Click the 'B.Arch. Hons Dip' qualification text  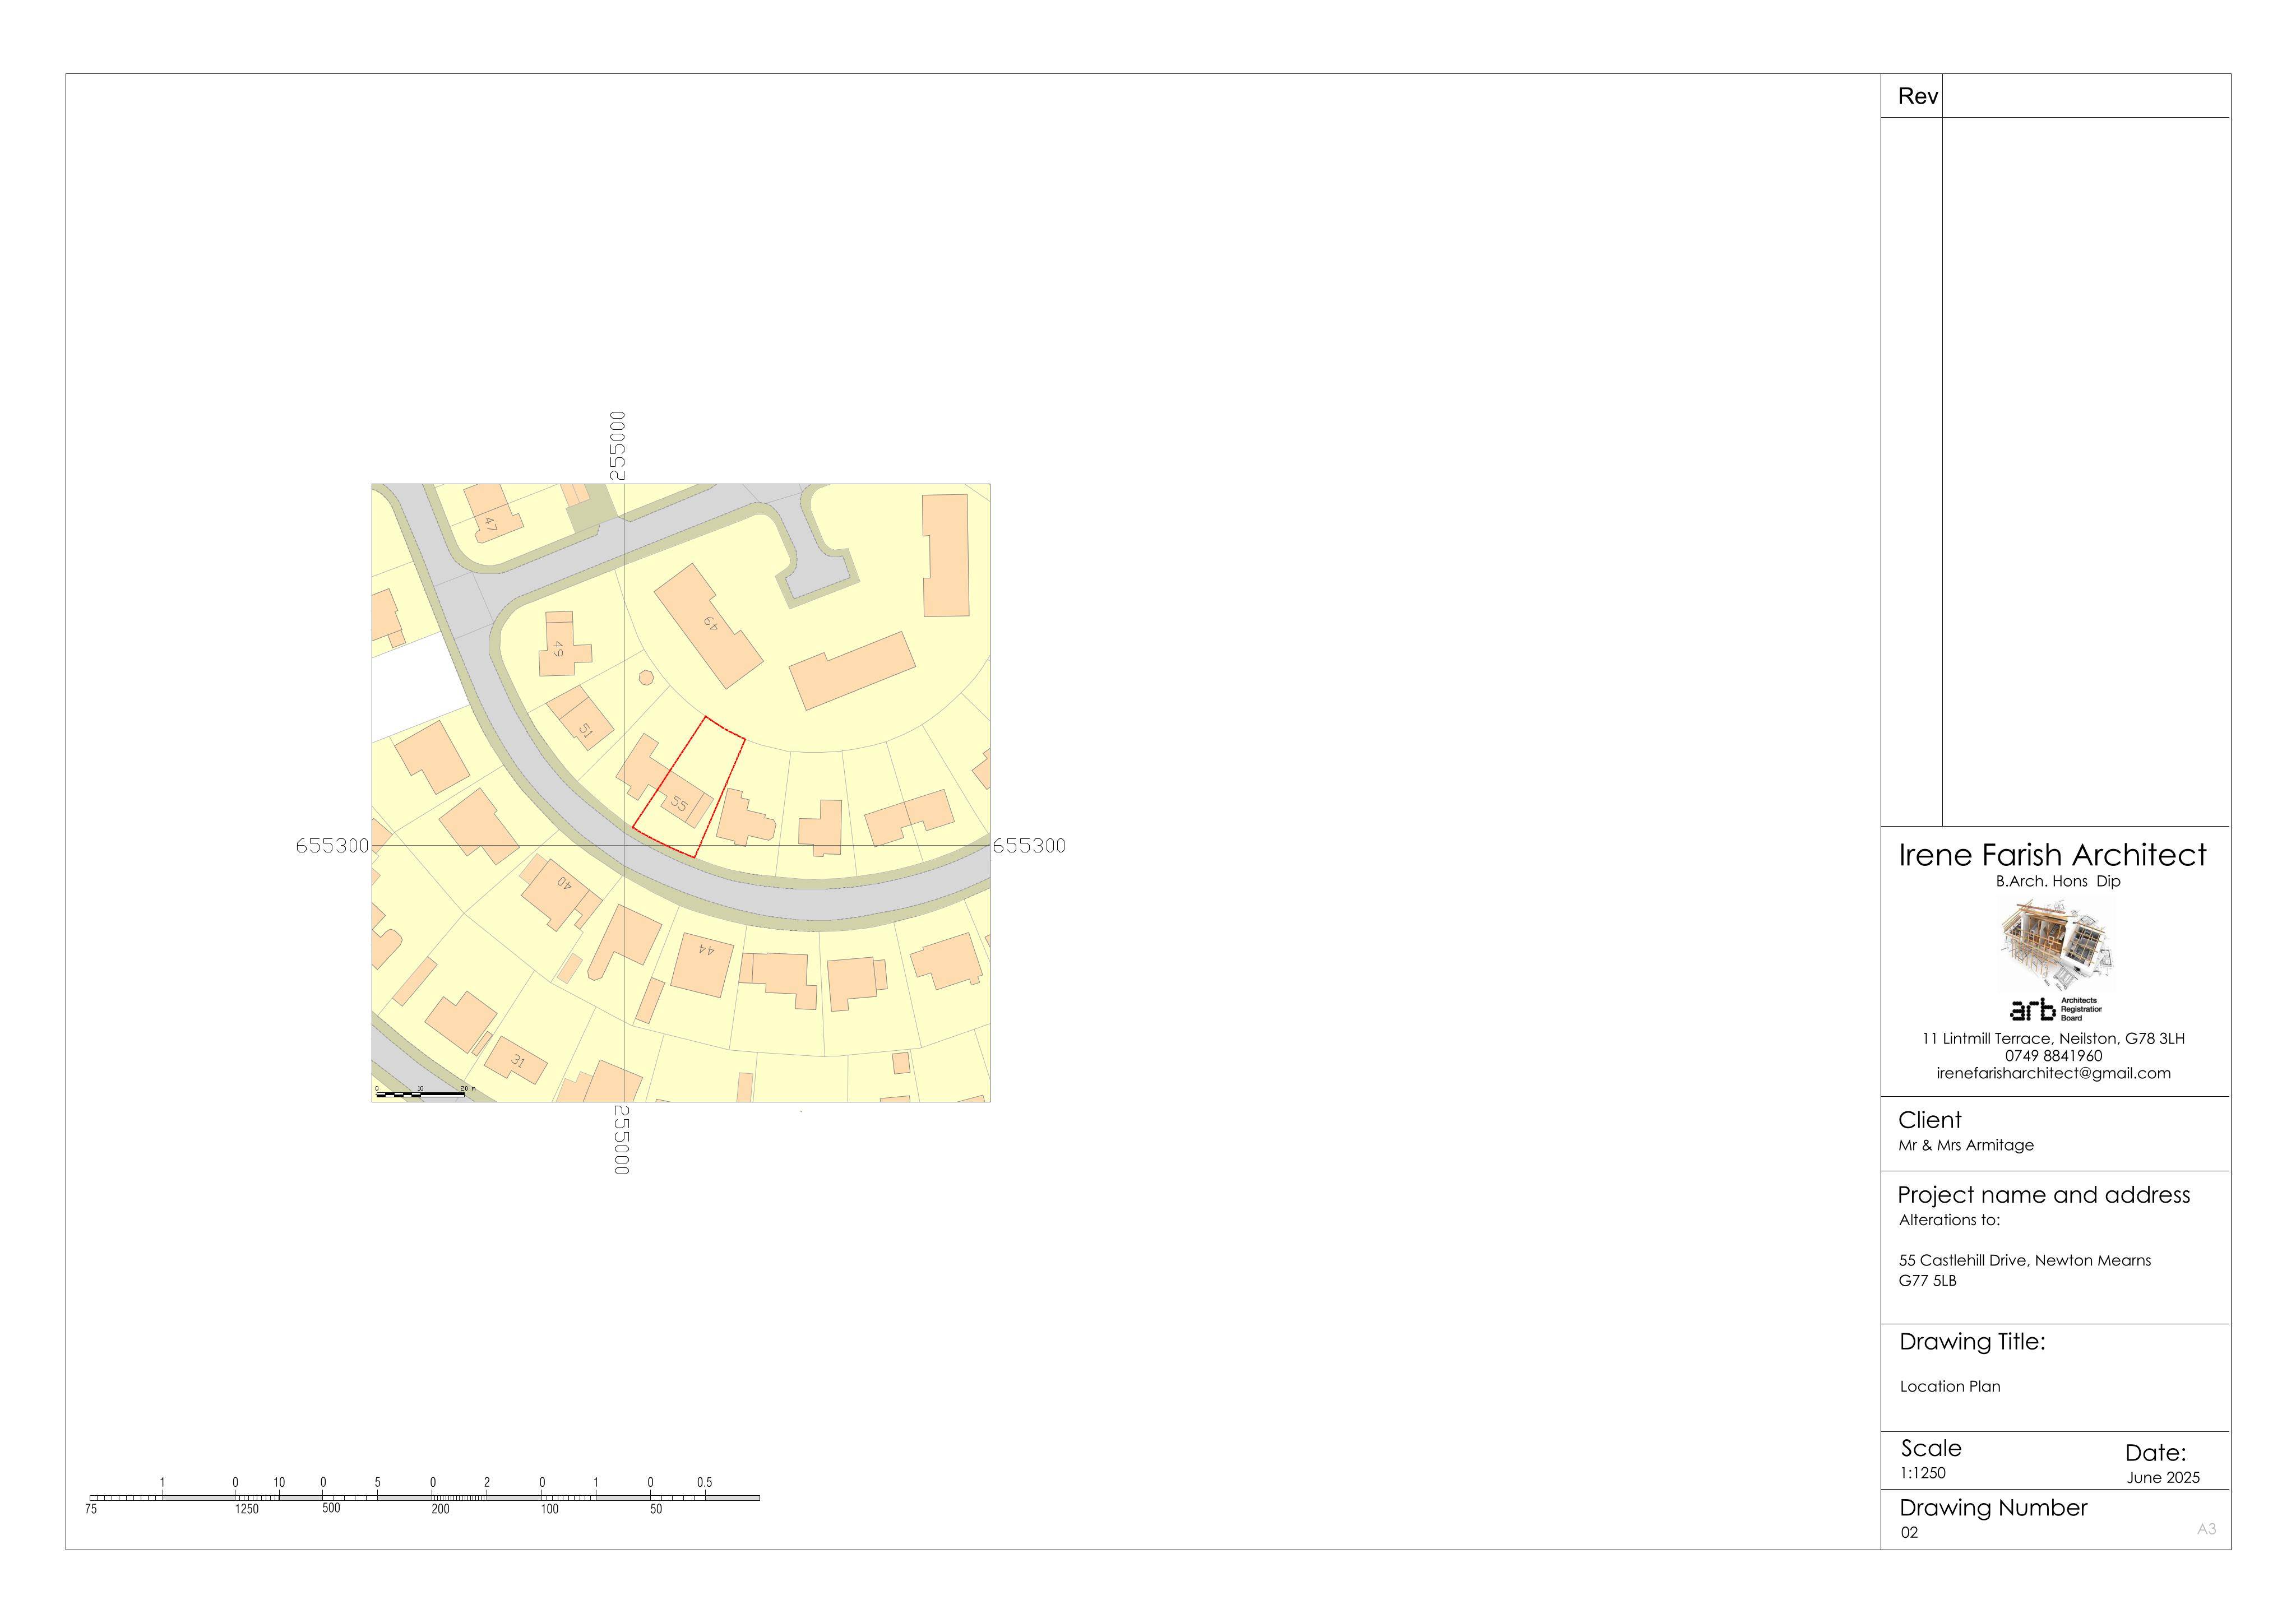pos(2058,881)
